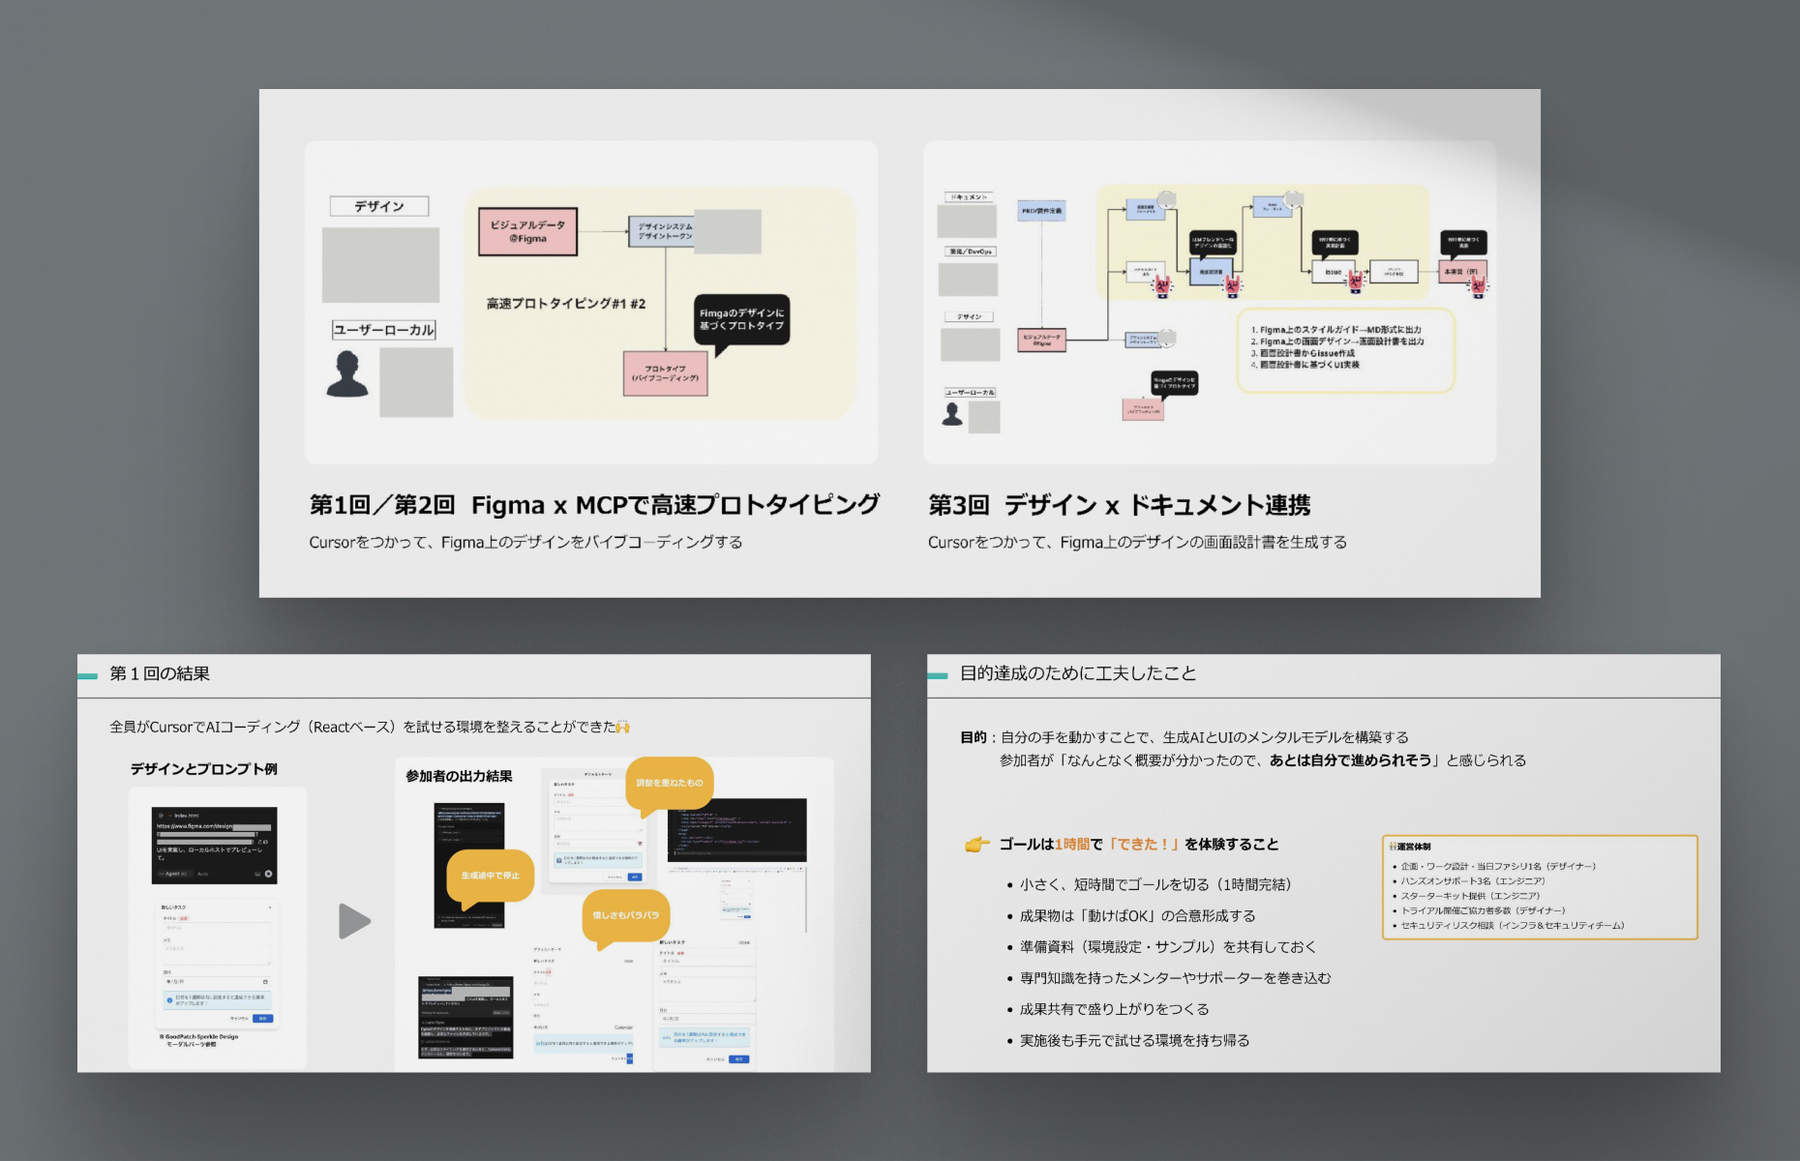Image resolution: width=1800 pixels, height=1161 pixels.
Task: Click the black Fimgaのデザインに基づくプロトタイプ callout
Action: 741,320
